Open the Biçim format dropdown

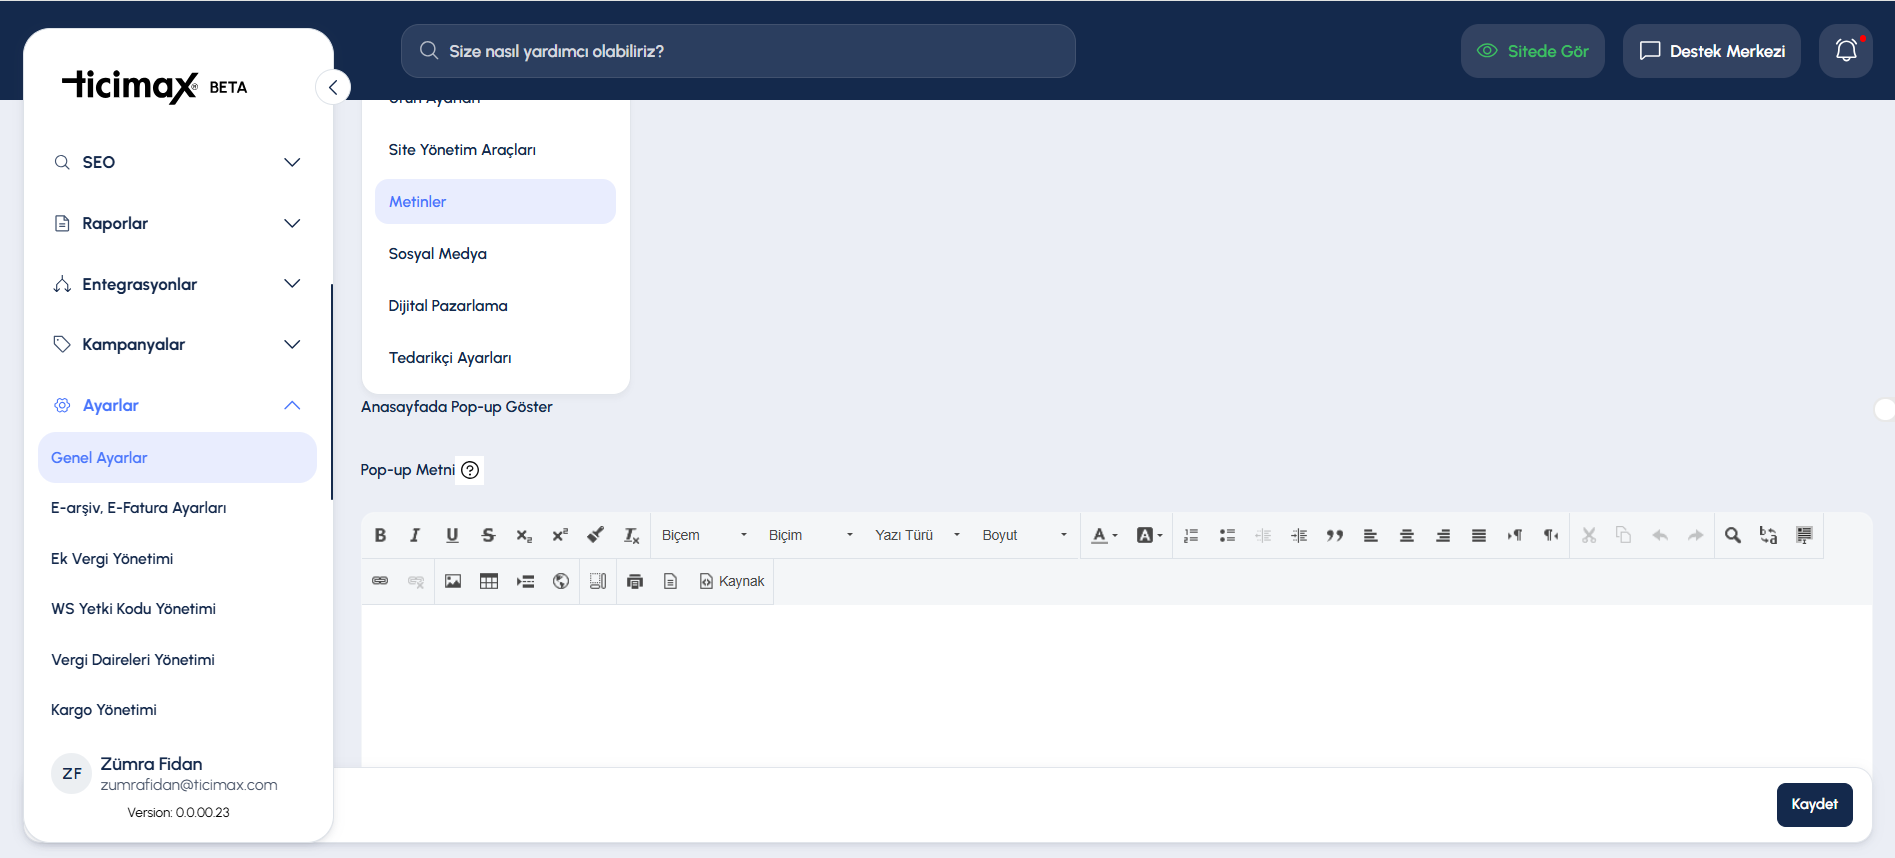pos(811,535)
